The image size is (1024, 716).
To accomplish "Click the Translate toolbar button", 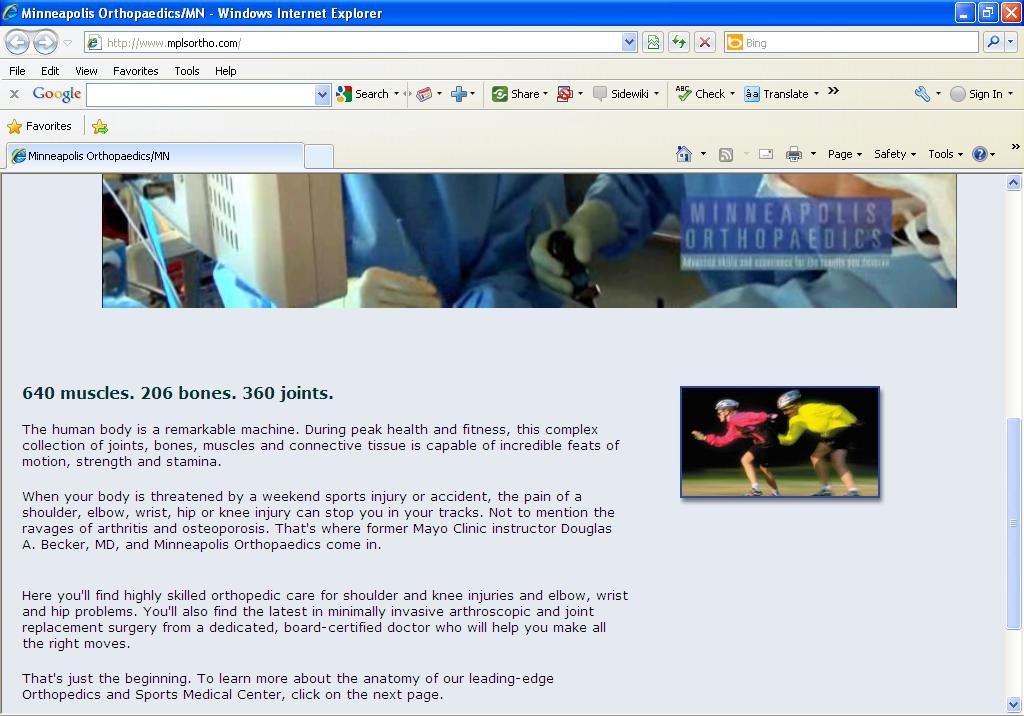I will coord(776,94).
